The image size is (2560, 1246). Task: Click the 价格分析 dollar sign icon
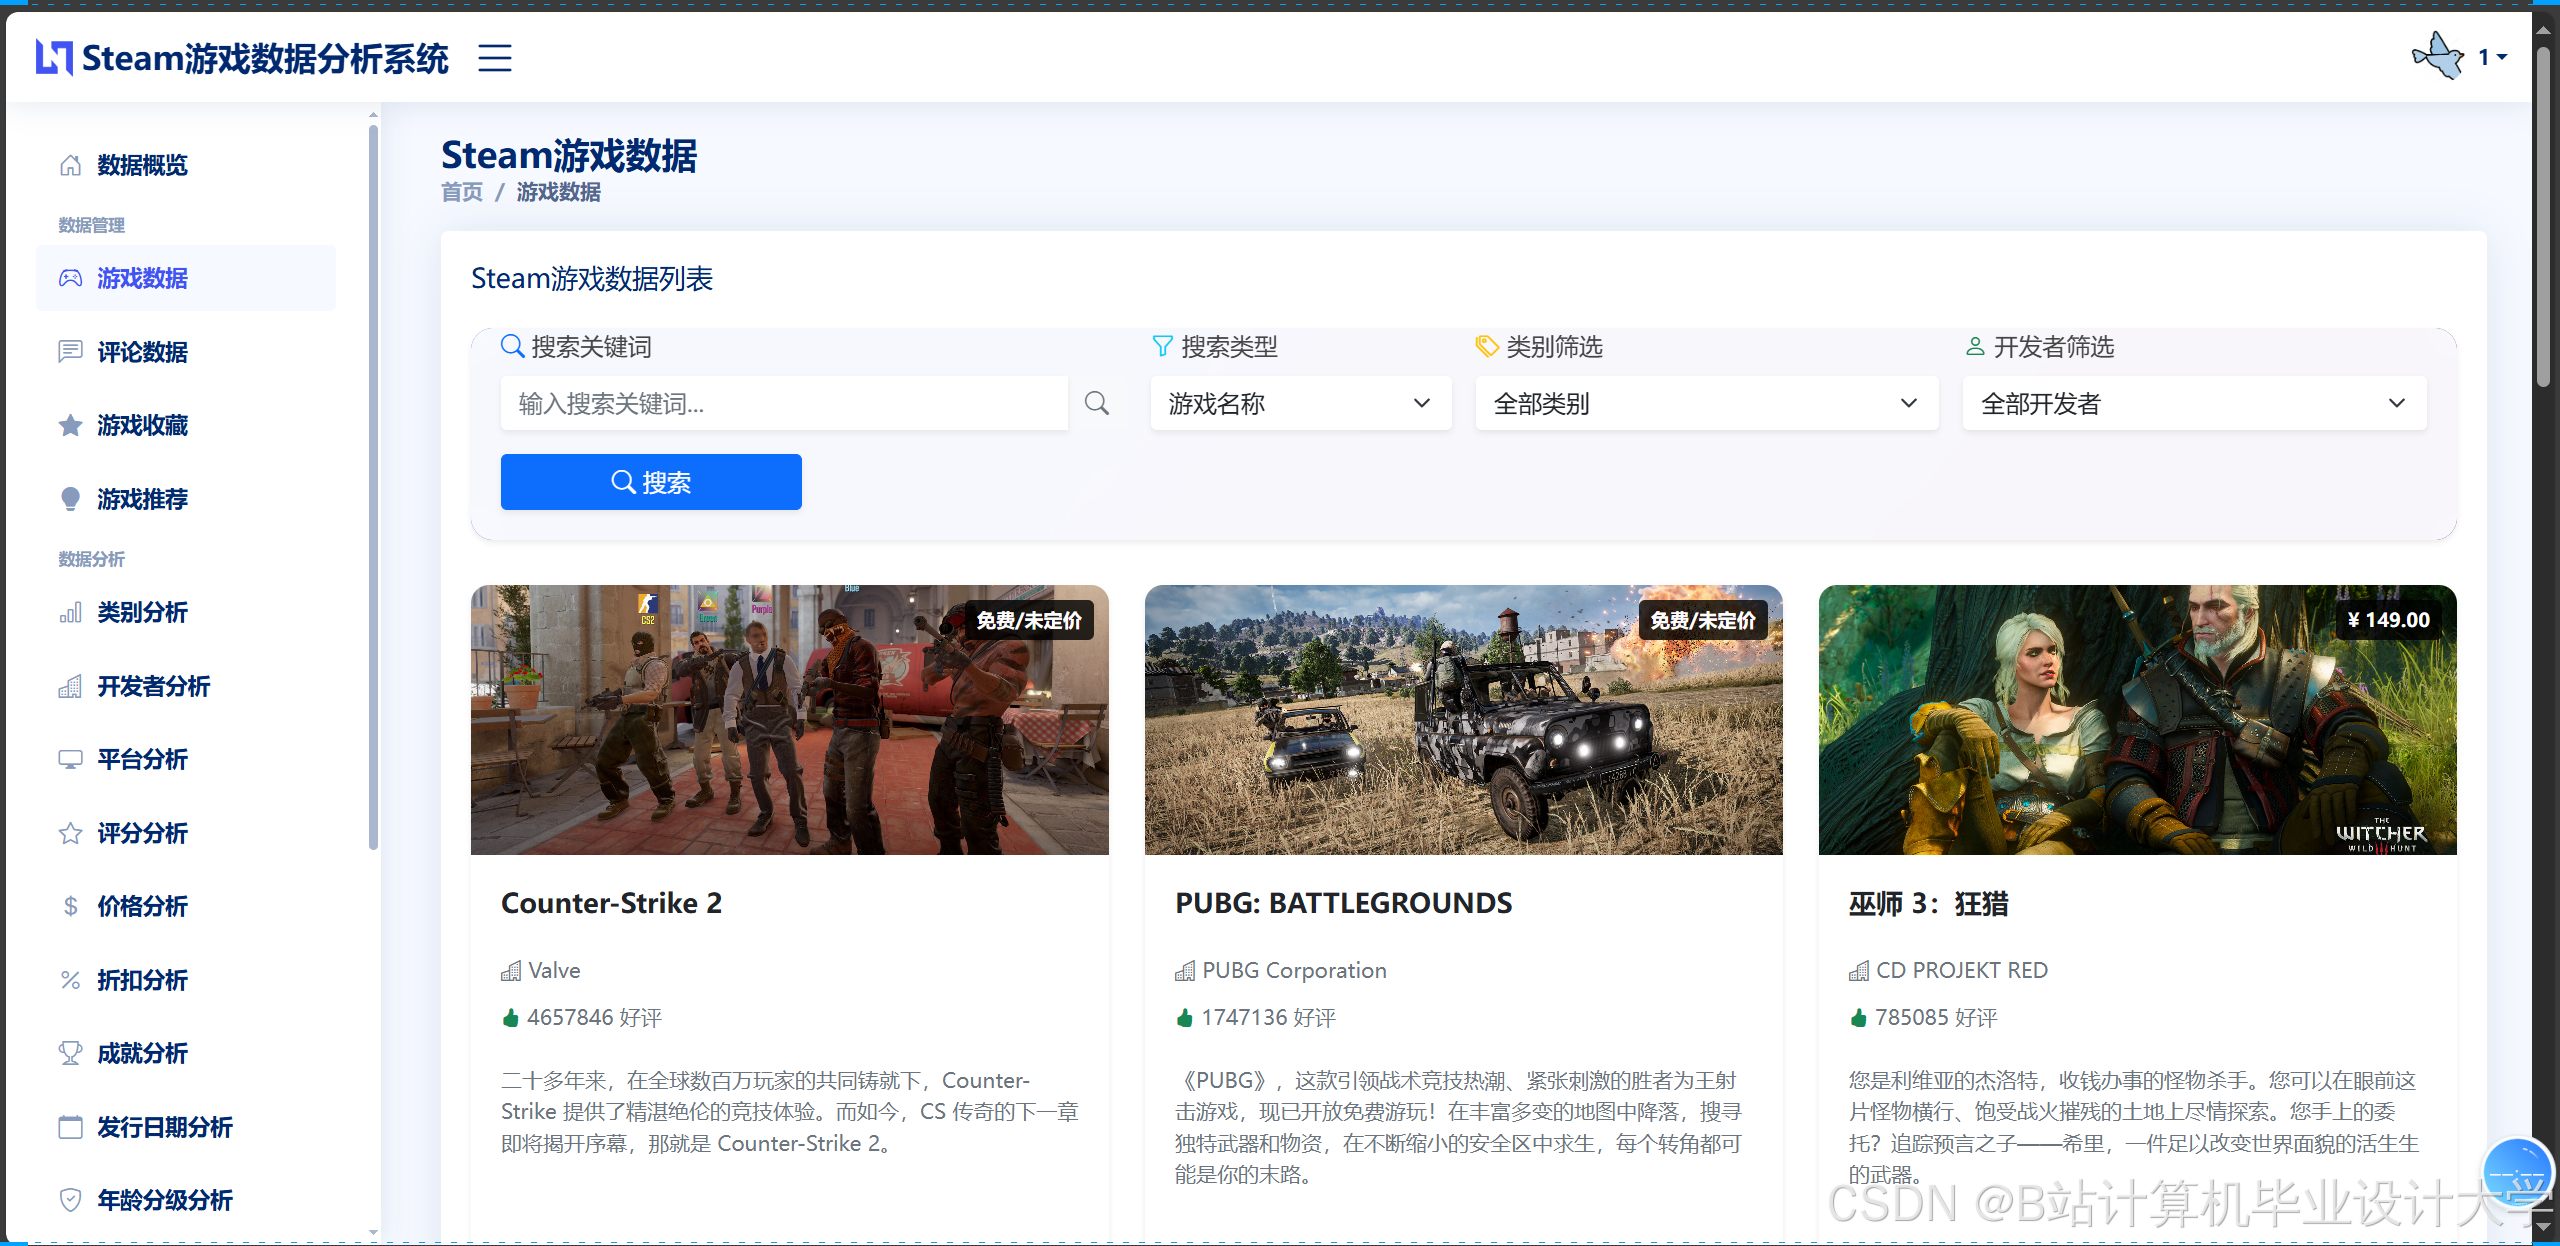coord(69,906)
